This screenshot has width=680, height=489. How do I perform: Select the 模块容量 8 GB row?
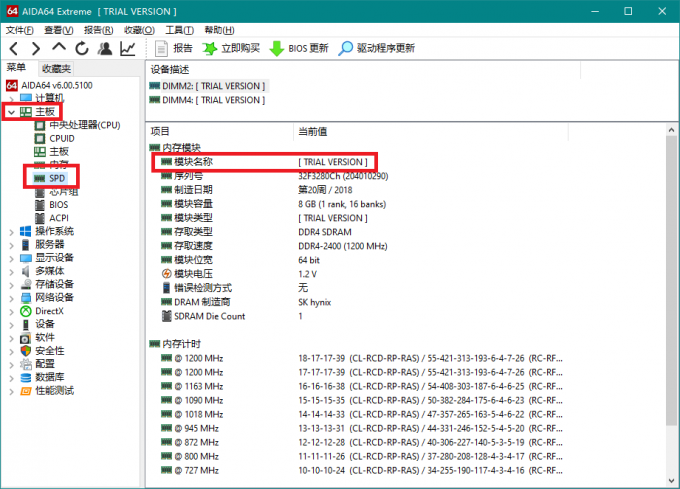point(273,204)
